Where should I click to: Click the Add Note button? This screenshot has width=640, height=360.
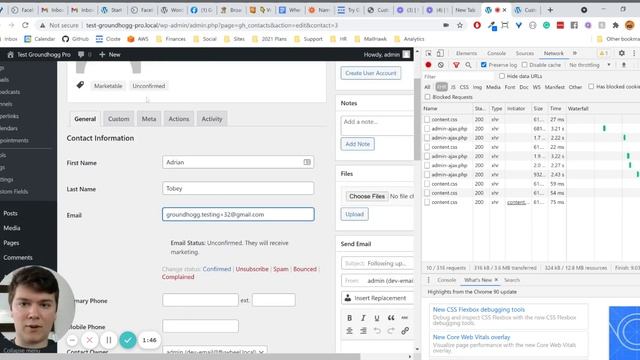pyautogui.click(x=358, y=144)
